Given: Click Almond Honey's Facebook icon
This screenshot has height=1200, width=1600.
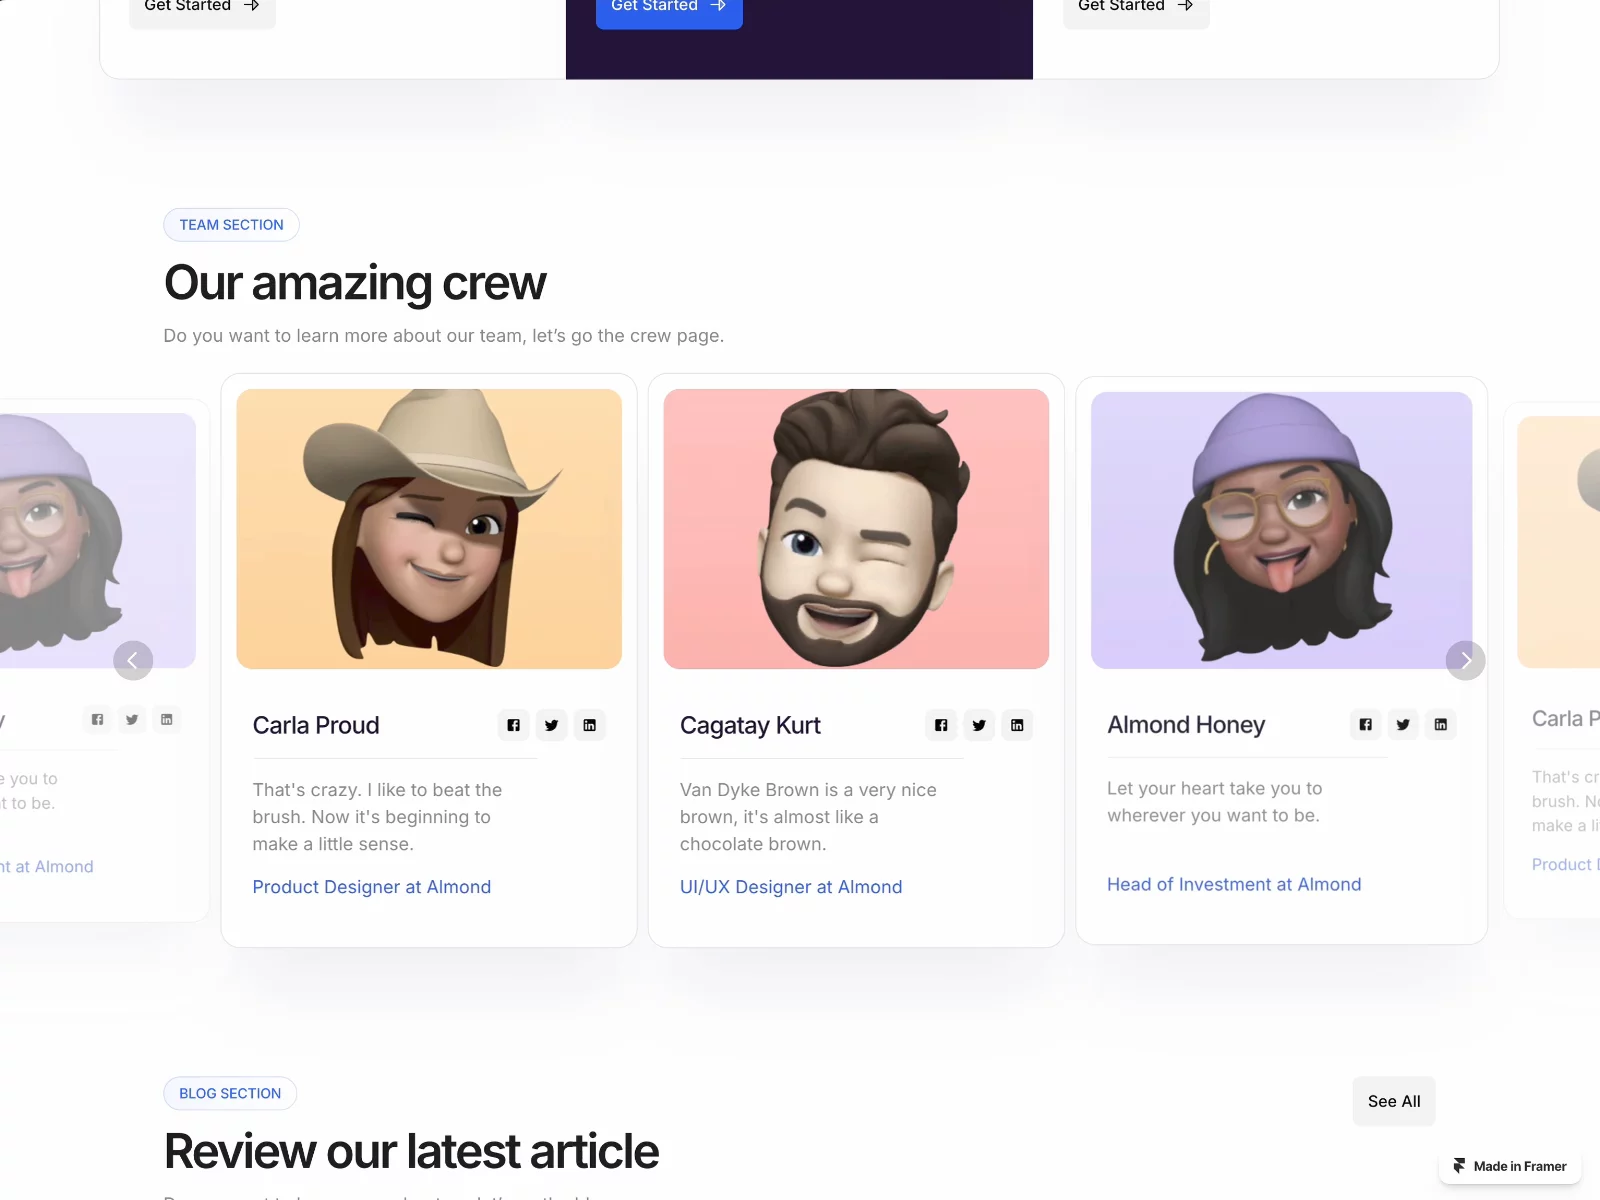Looking at the screenshot, I should pos(1365,724).
